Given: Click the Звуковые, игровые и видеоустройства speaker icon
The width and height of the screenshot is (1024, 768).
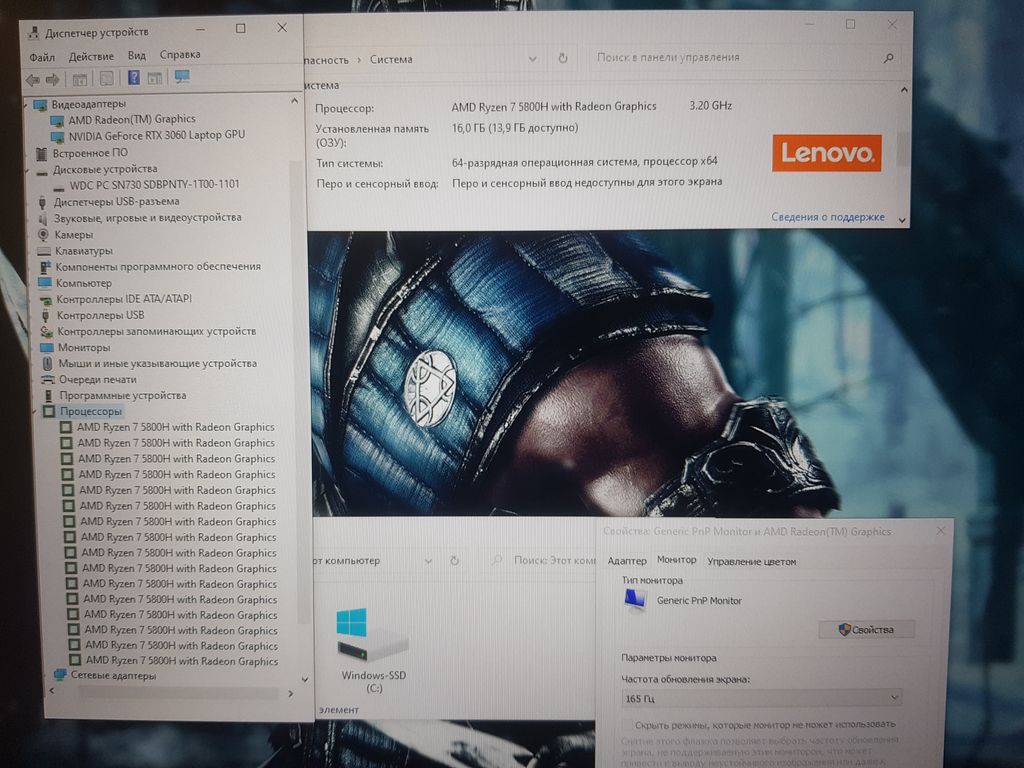Looking at the screenshot, I should (42, 218).
